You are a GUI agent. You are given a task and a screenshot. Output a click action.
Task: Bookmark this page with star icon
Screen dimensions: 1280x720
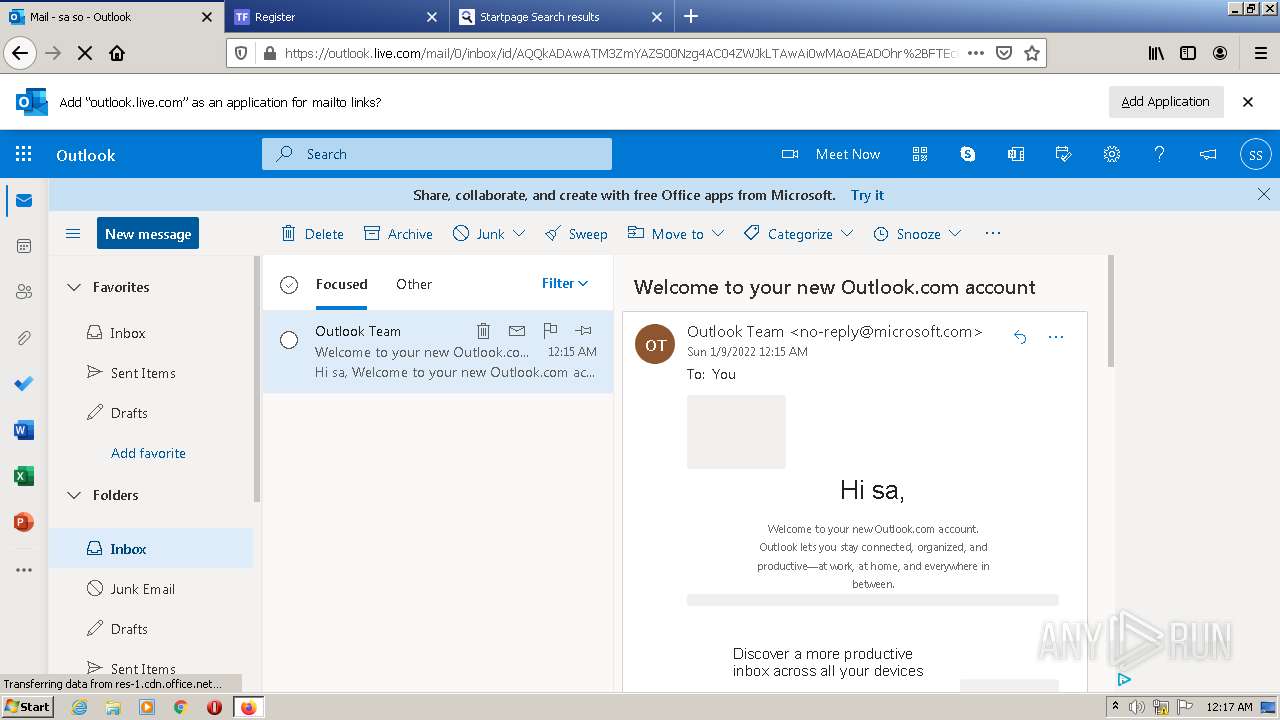tap(1032, 53)
